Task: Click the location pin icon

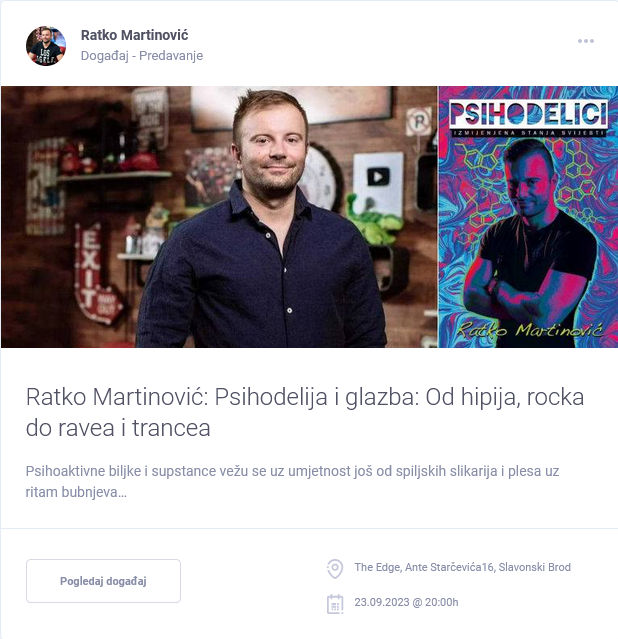Action: pos(335,568)
